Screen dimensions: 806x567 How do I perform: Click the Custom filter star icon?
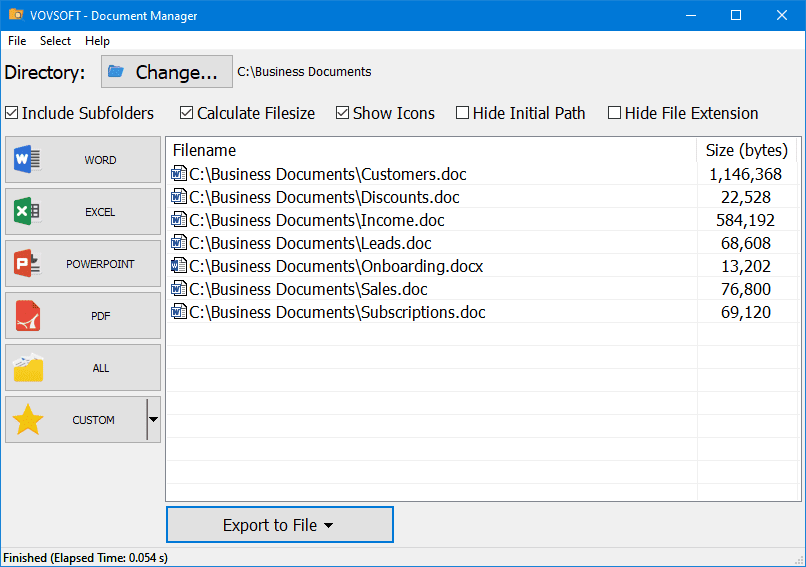pos(28,420)
